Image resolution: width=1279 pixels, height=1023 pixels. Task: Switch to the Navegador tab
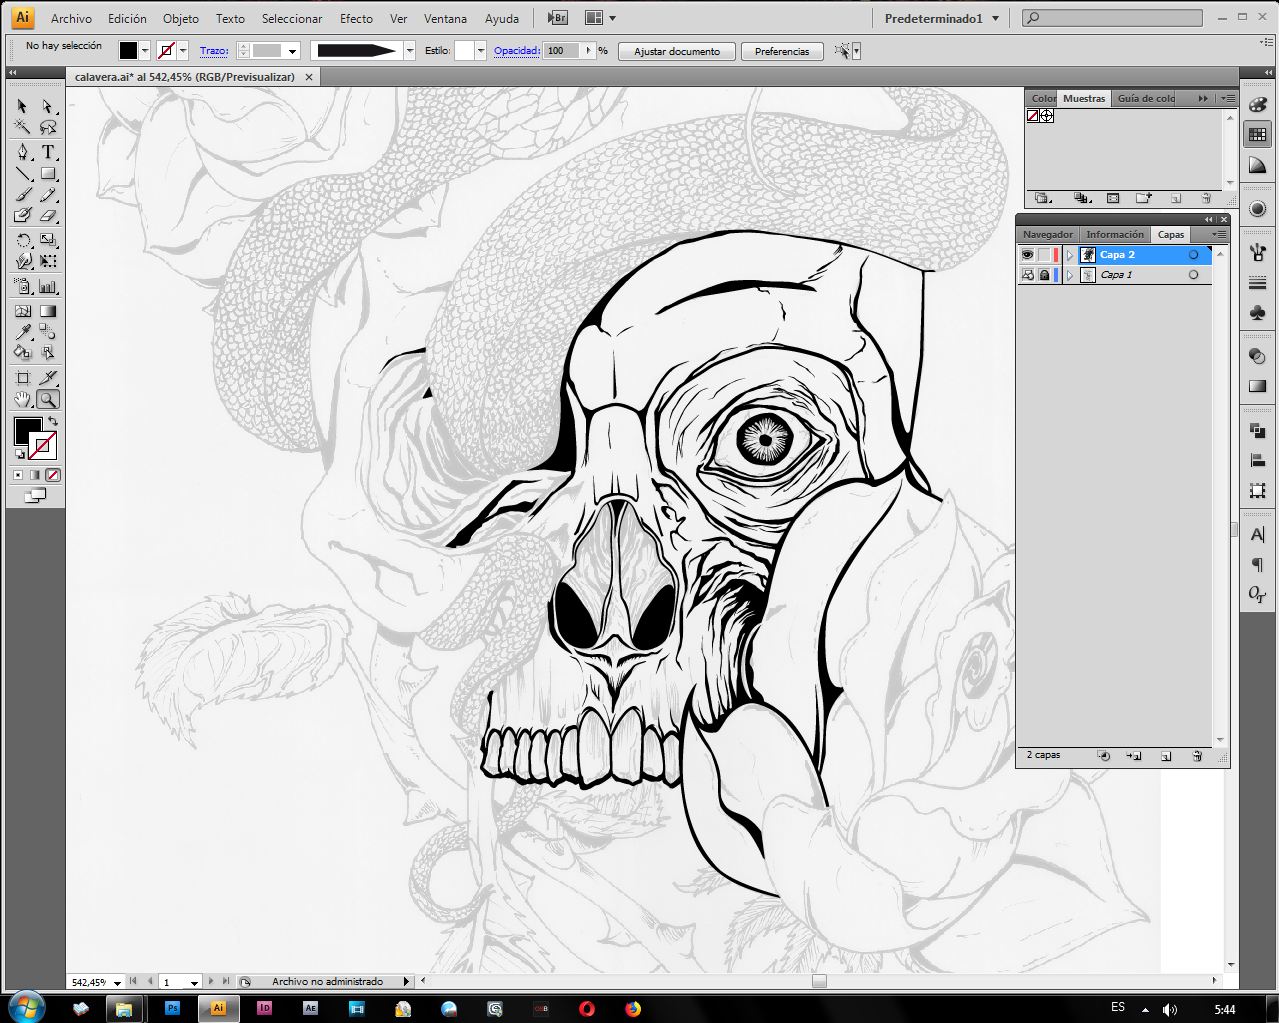click(x=1047, y=234)
